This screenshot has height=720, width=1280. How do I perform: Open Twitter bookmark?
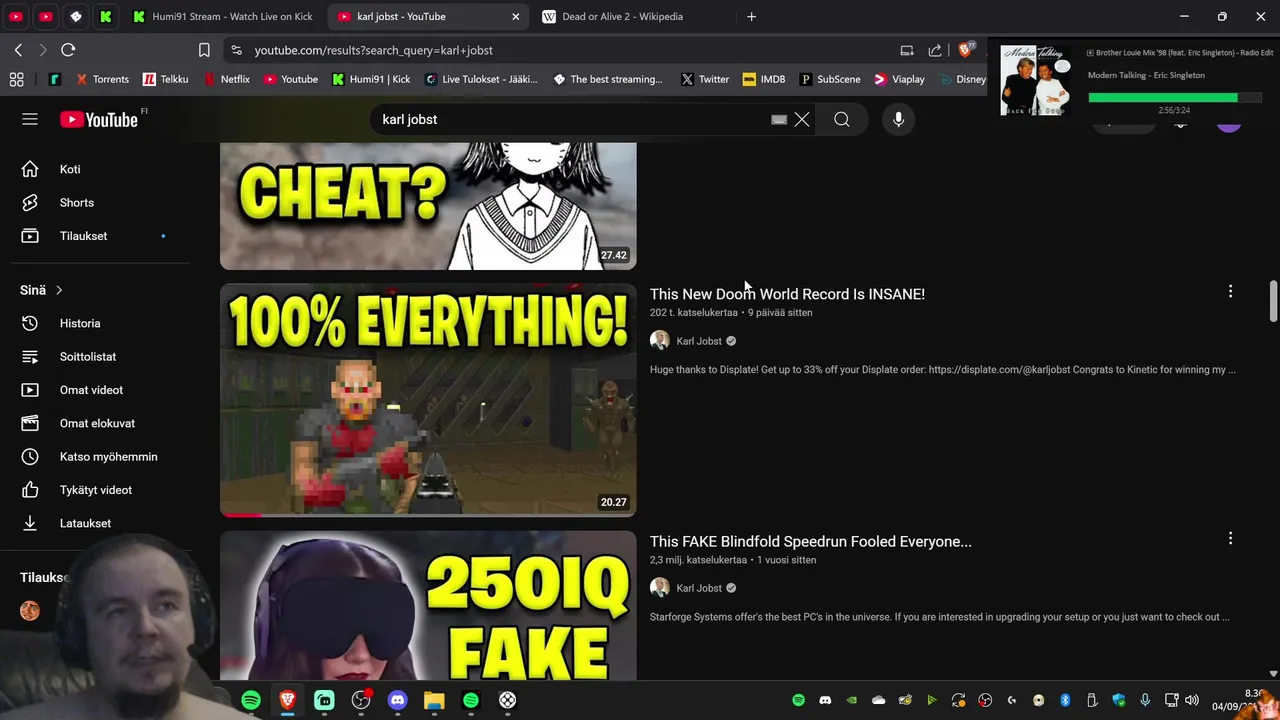point(705,79)
